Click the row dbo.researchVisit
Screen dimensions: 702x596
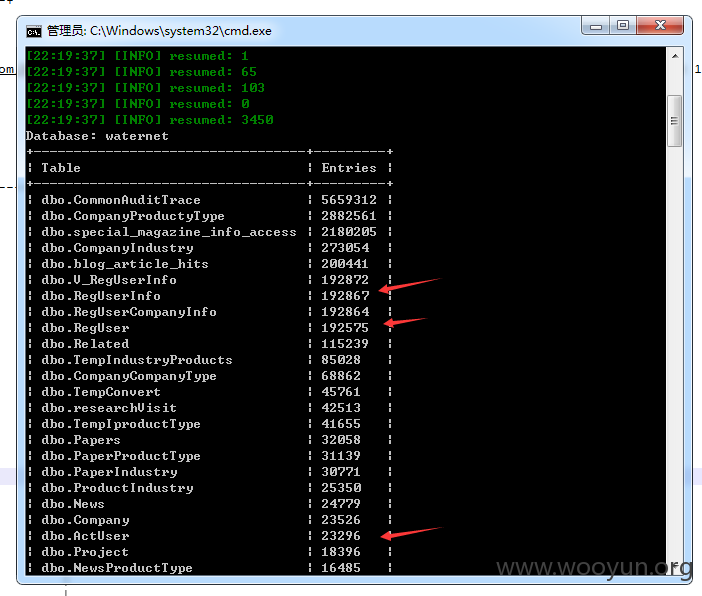pos(210,408)
